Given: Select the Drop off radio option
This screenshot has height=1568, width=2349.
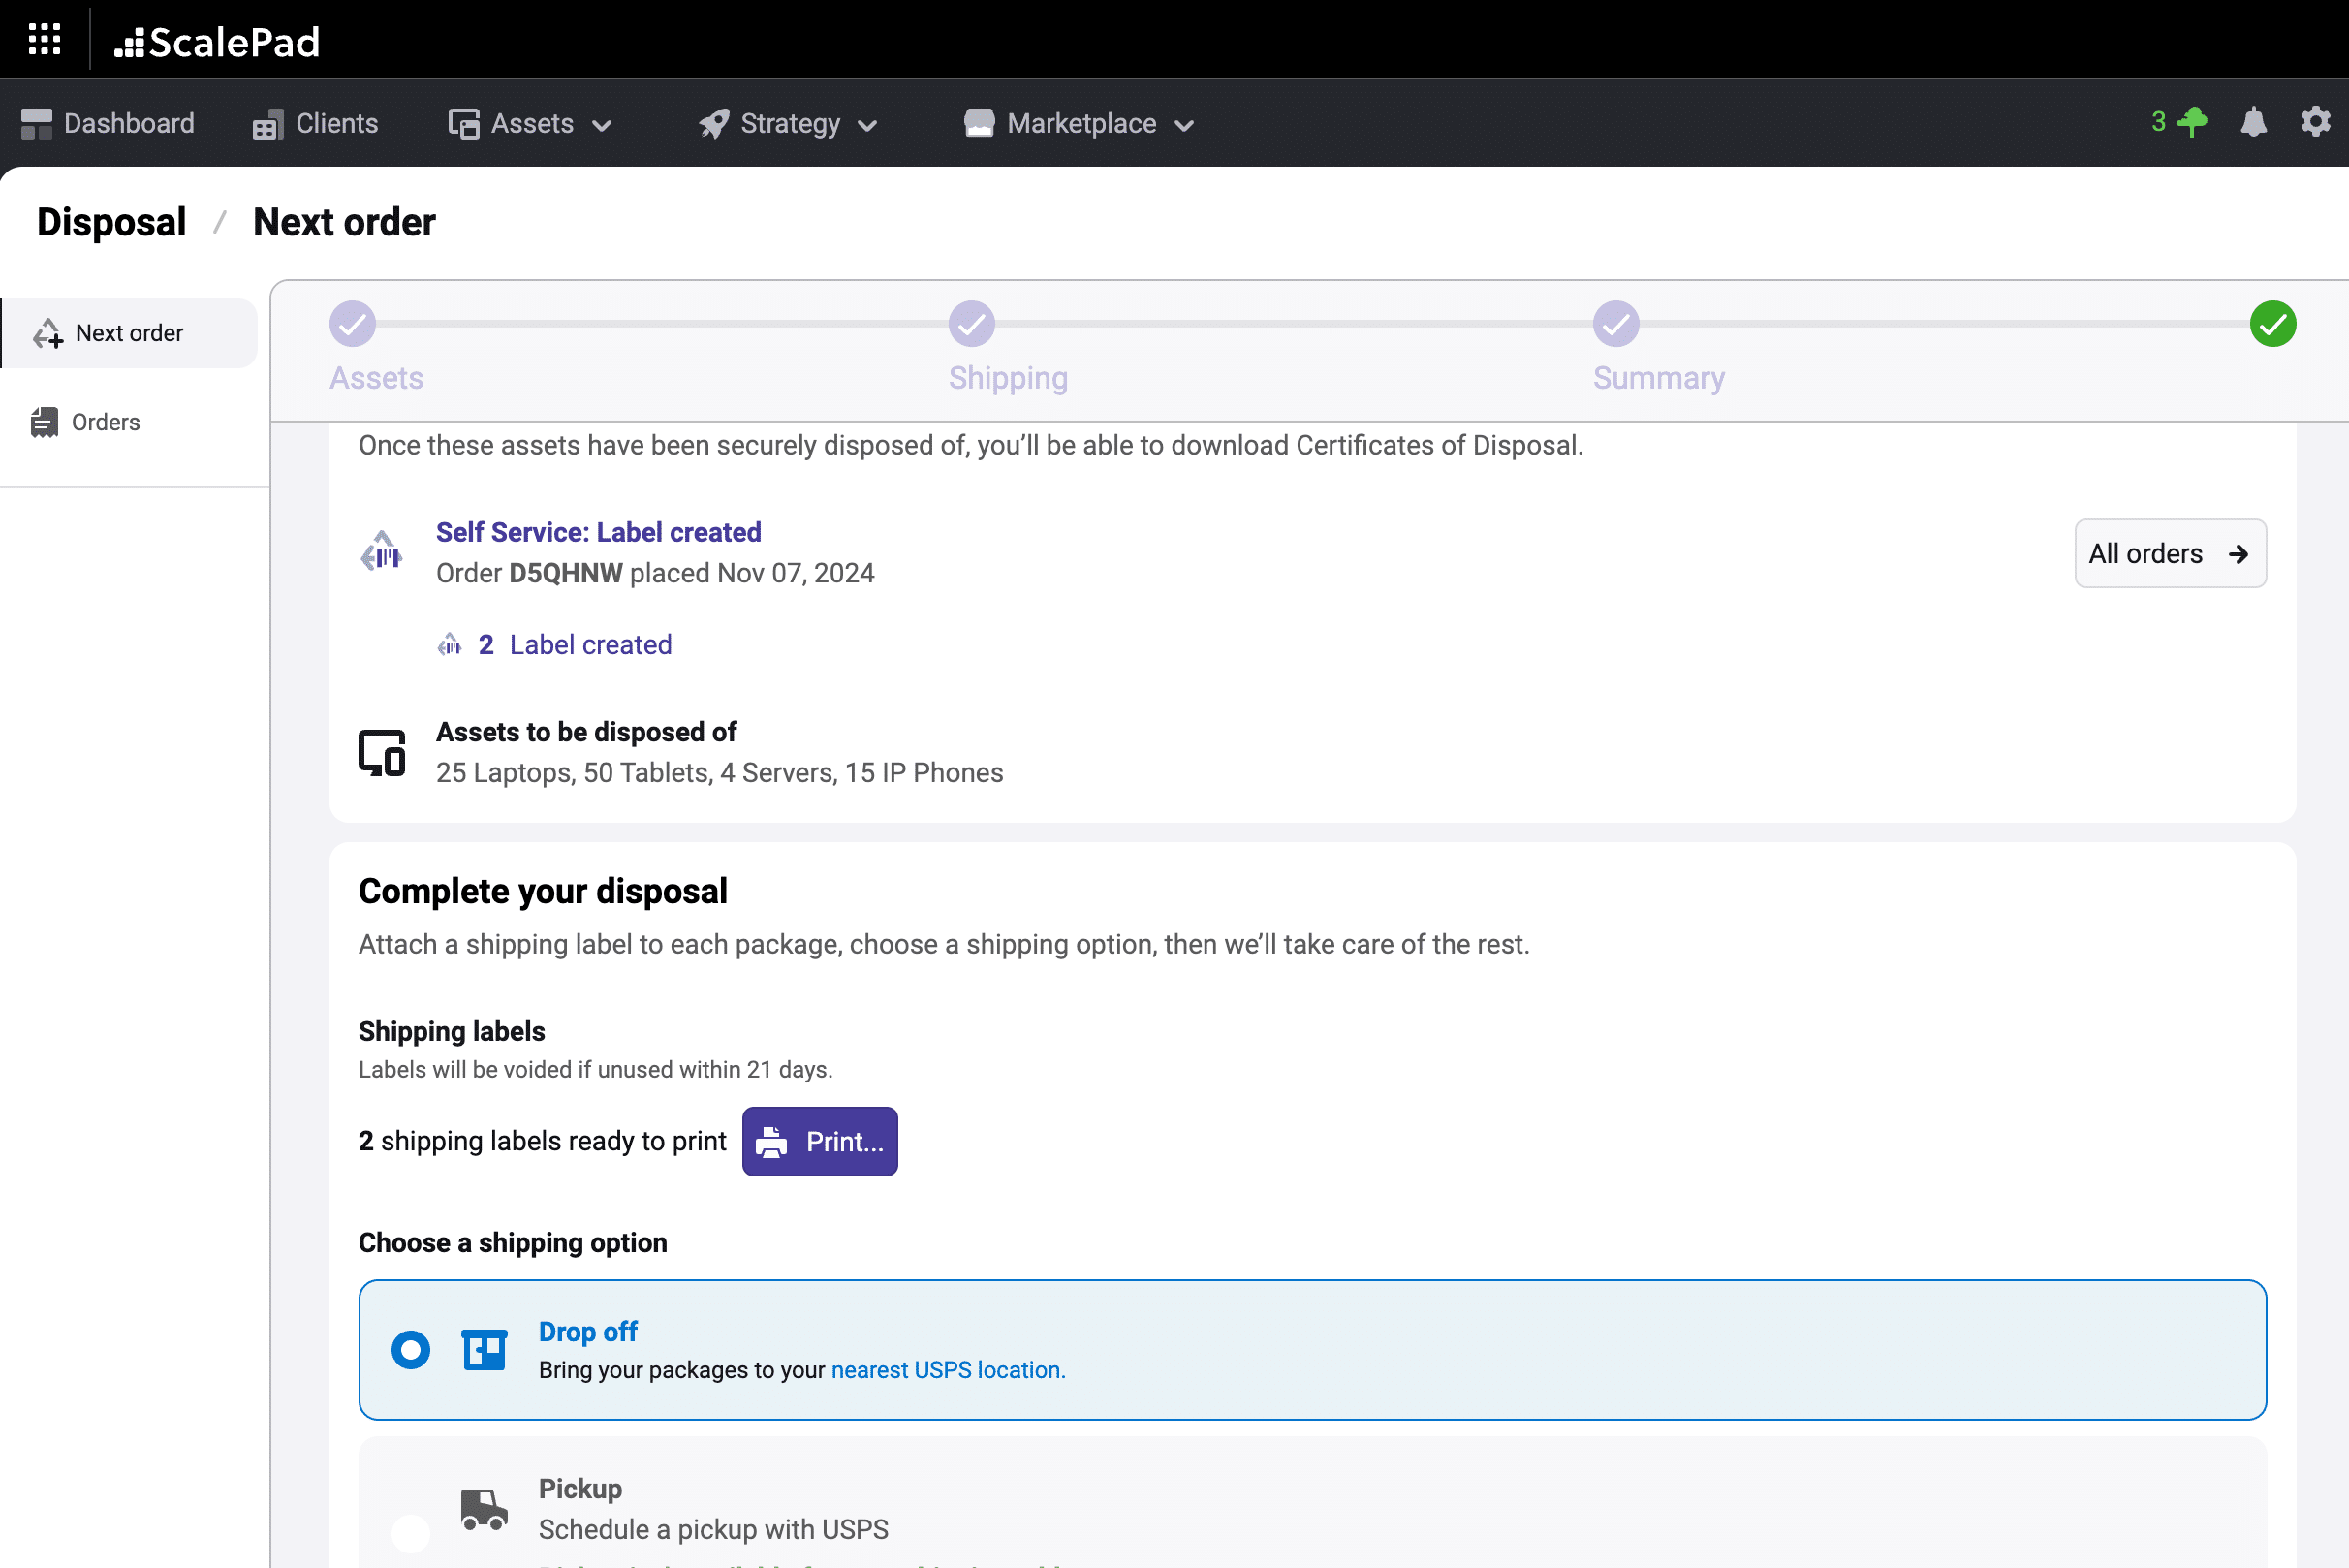Looking at the screenshot, I should [x=411, y=1350].
